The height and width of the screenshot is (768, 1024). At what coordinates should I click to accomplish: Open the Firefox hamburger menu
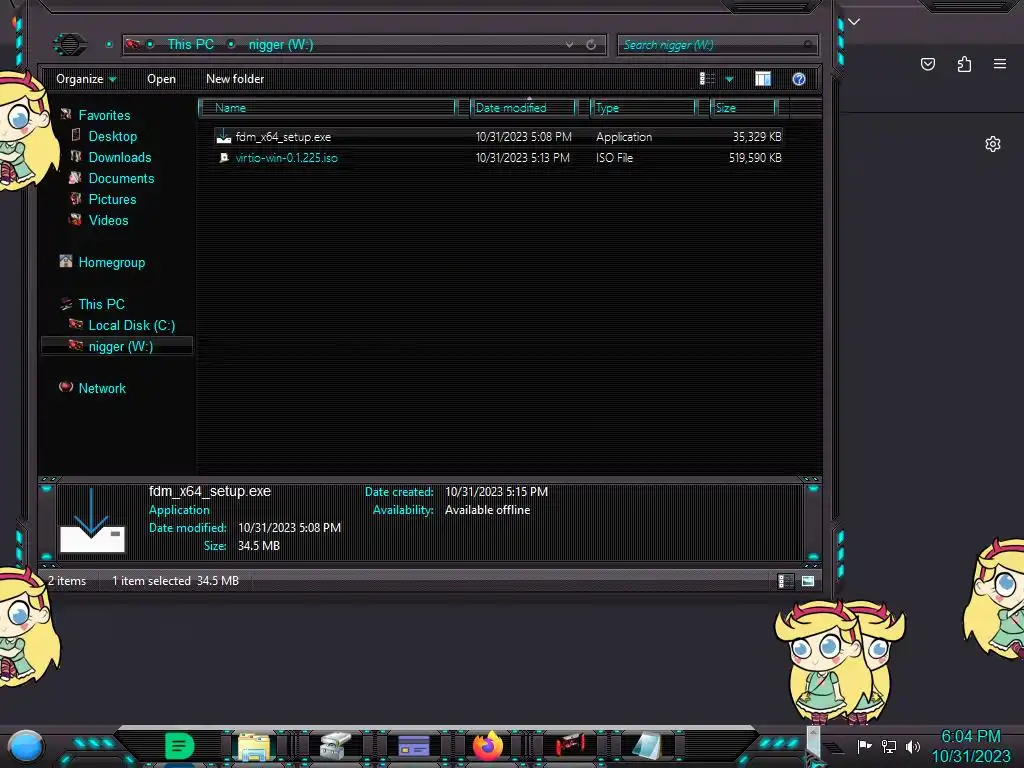[x=1000, y=64]
